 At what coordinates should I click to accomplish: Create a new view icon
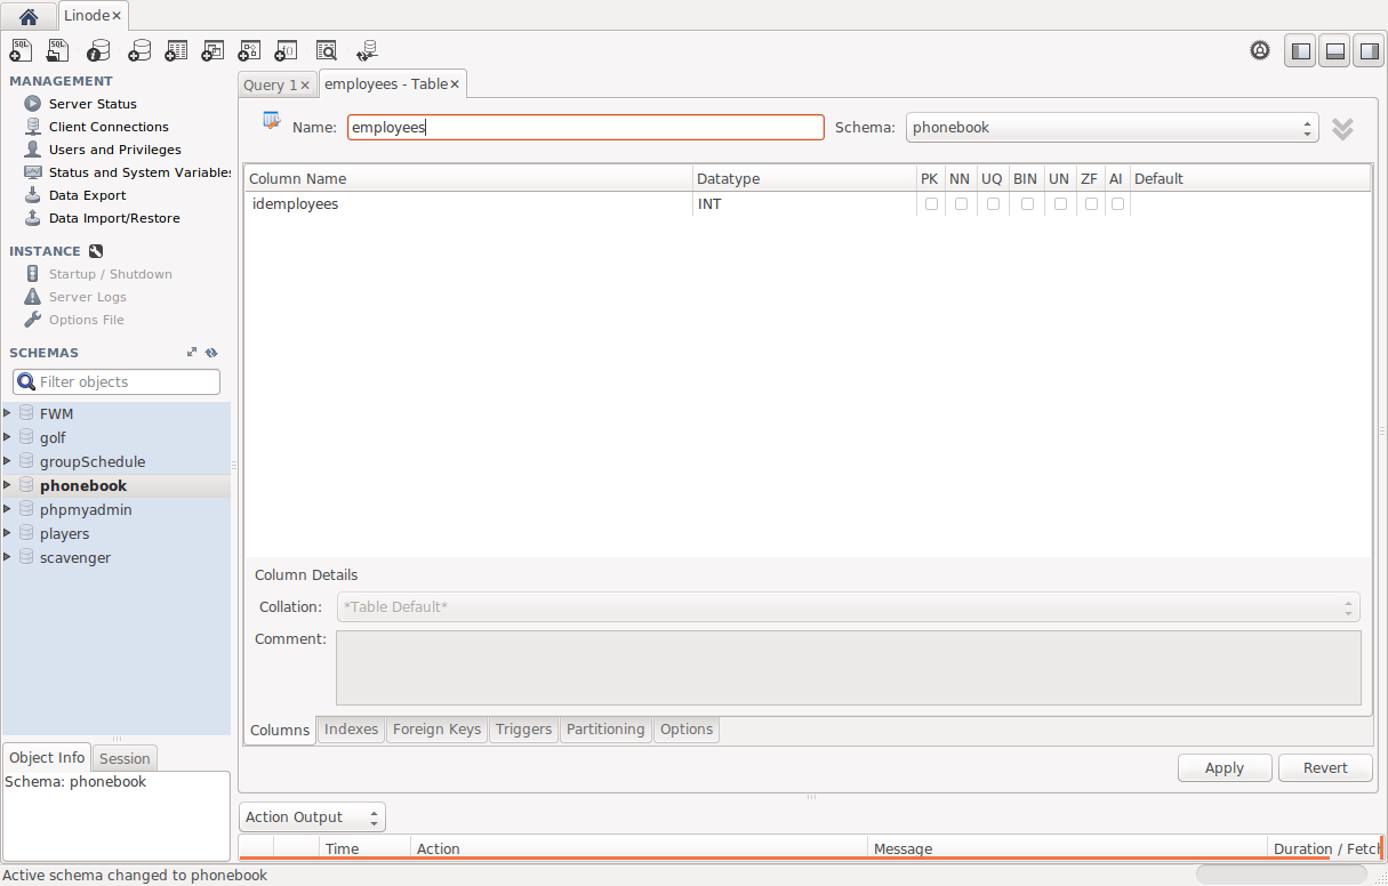pos(212,50)
